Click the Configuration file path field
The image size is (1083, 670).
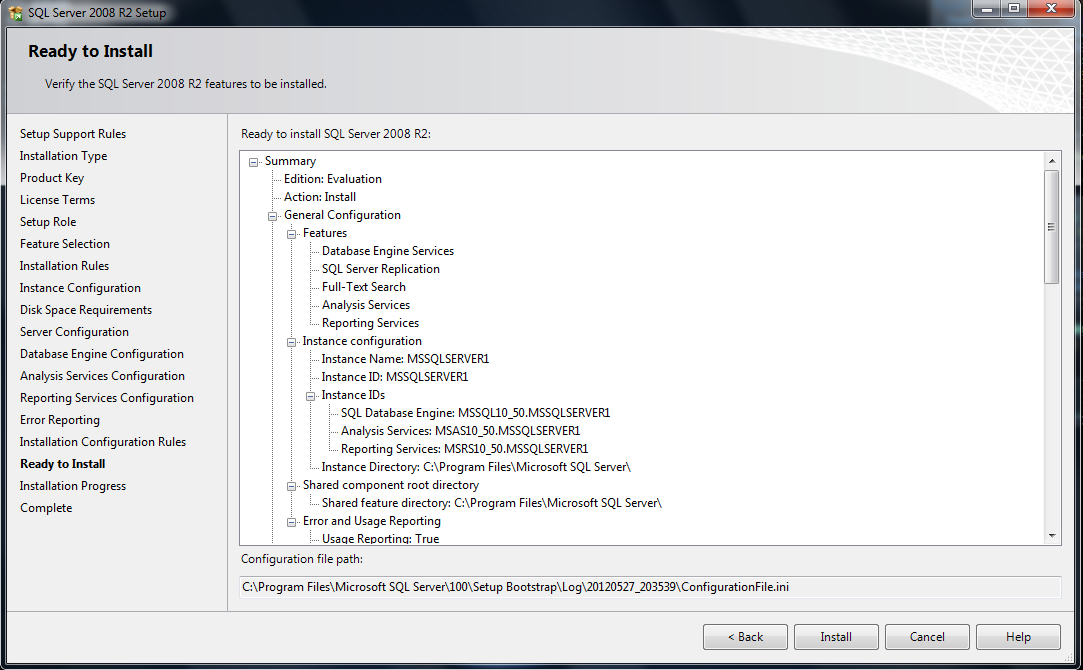point(650,587)
